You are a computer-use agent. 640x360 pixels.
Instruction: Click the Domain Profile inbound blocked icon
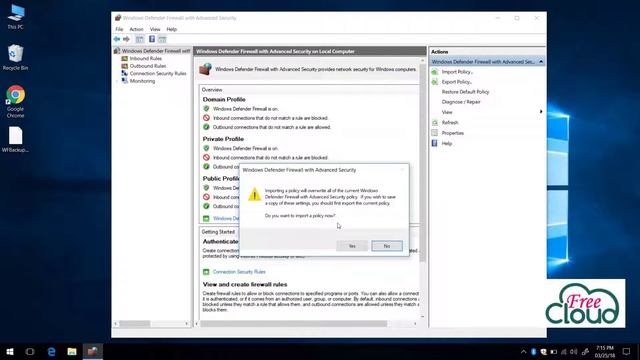click(x=206, y=118)
